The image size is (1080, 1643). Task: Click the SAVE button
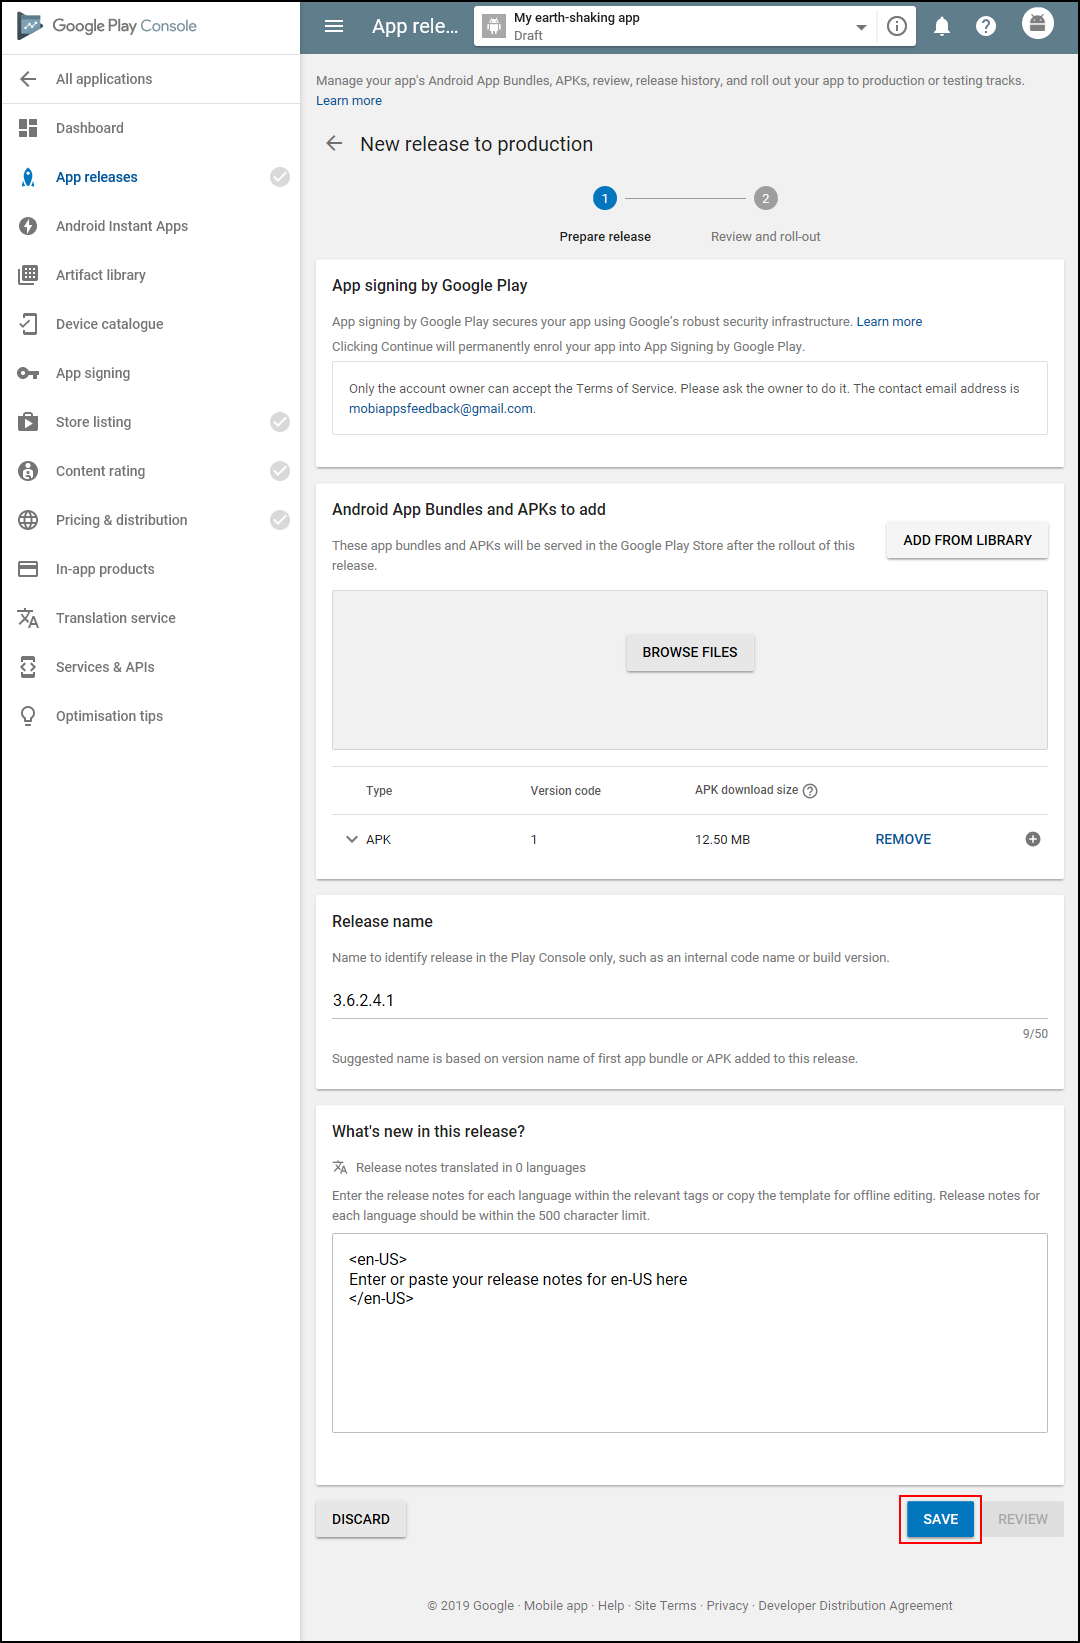tap(940, 1519)
